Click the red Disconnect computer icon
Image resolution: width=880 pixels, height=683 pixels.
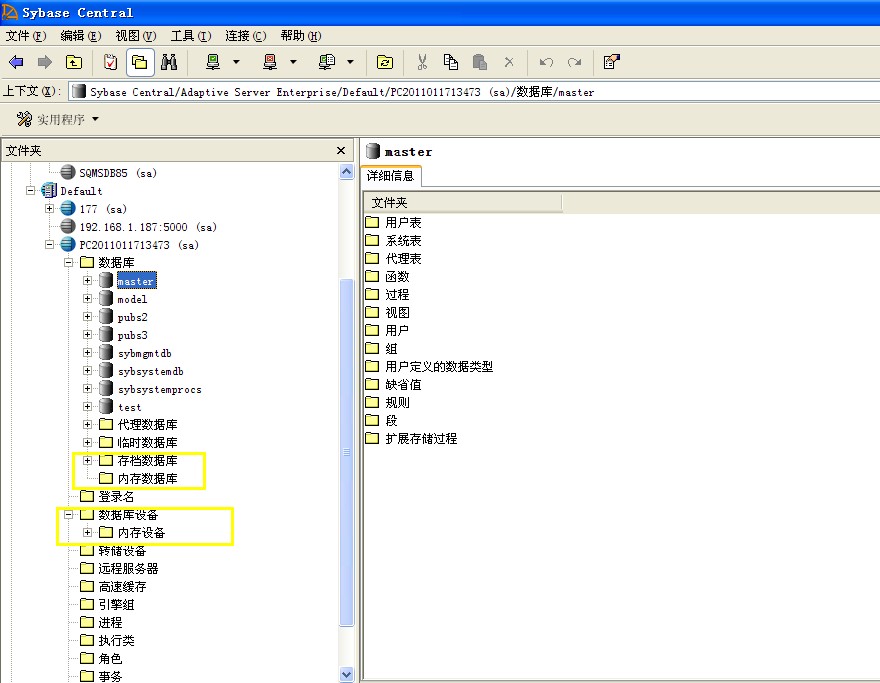click(270, 62)
